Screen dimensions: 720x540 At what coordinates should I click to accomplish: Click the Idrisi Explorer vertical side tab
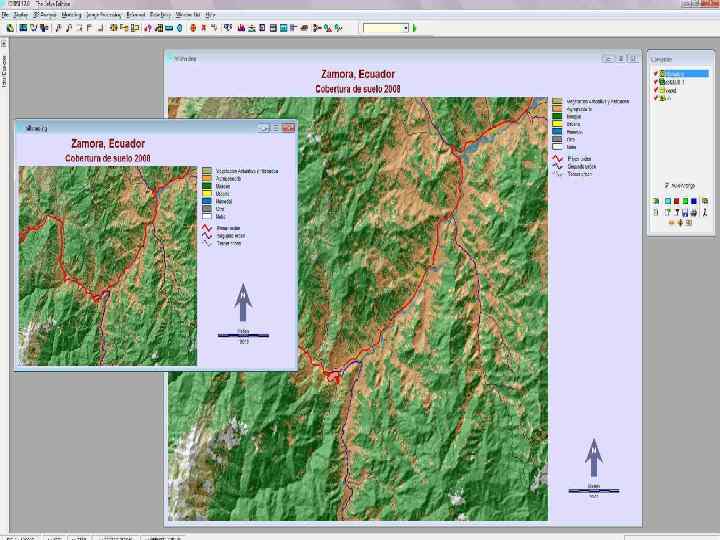pos(4,71)
